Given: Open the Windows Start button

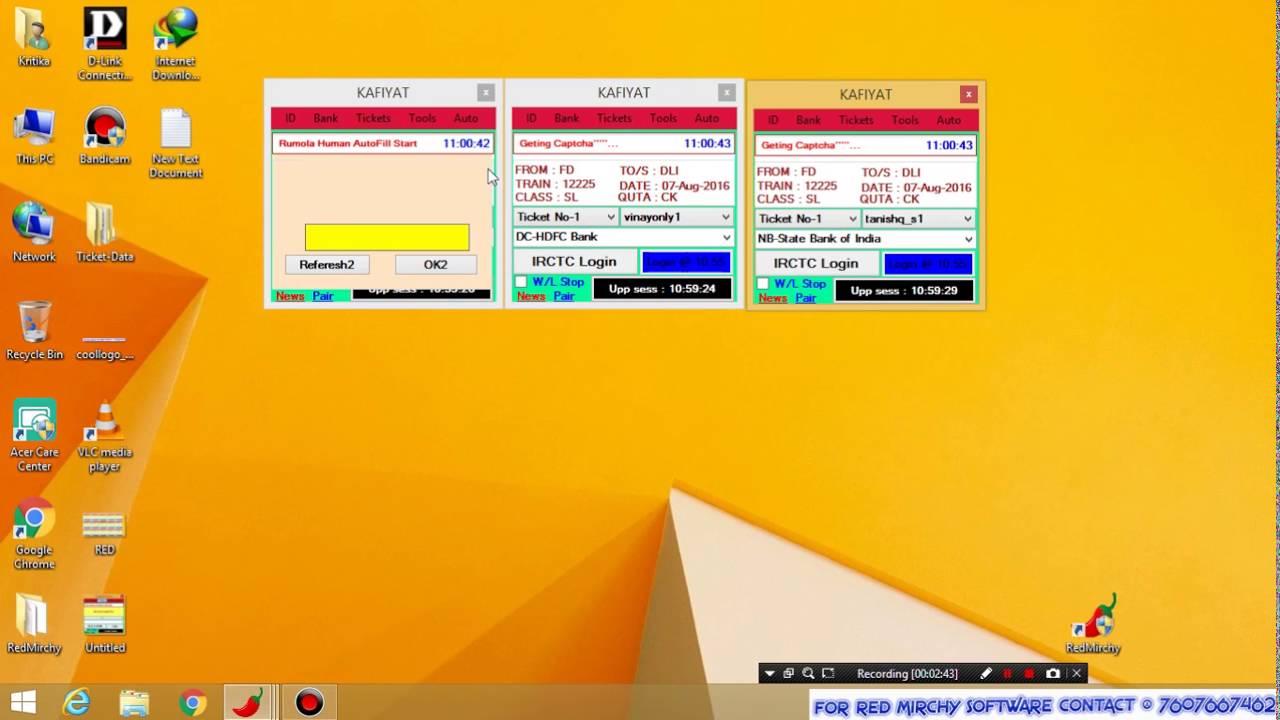Looking at the screenshot, I should (24, 703).
